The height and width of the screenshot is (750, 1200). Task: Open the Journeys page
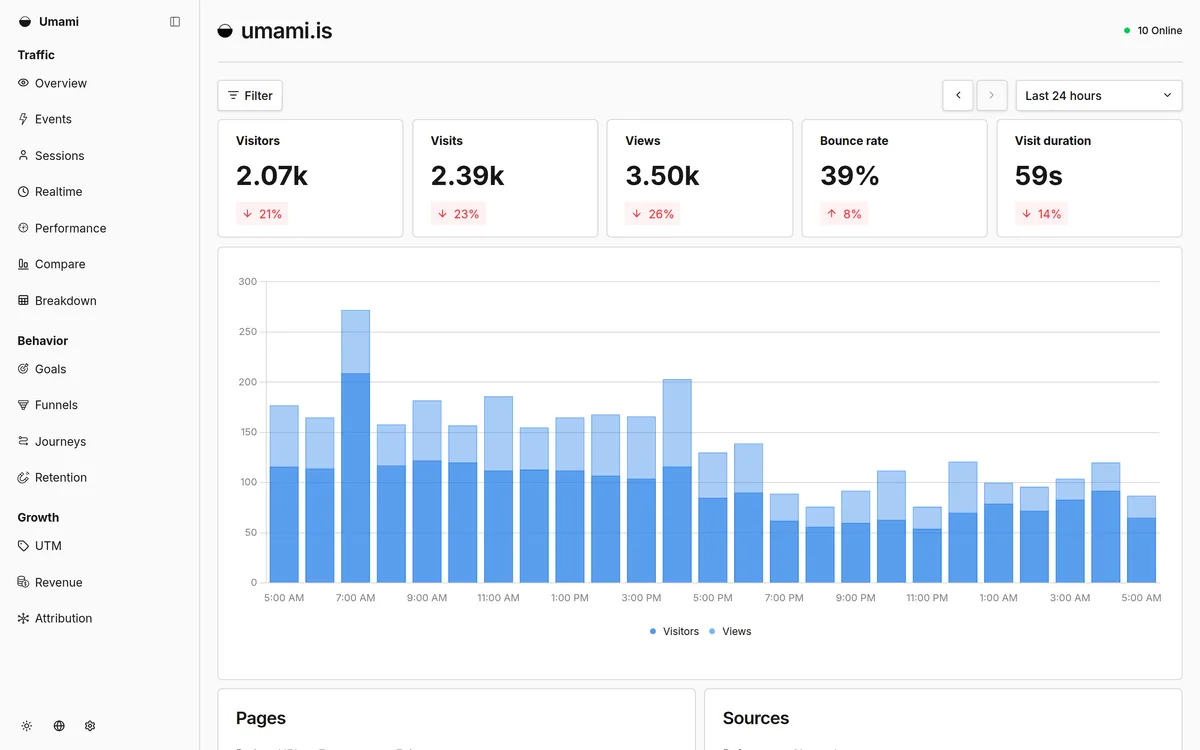(60, 441)
